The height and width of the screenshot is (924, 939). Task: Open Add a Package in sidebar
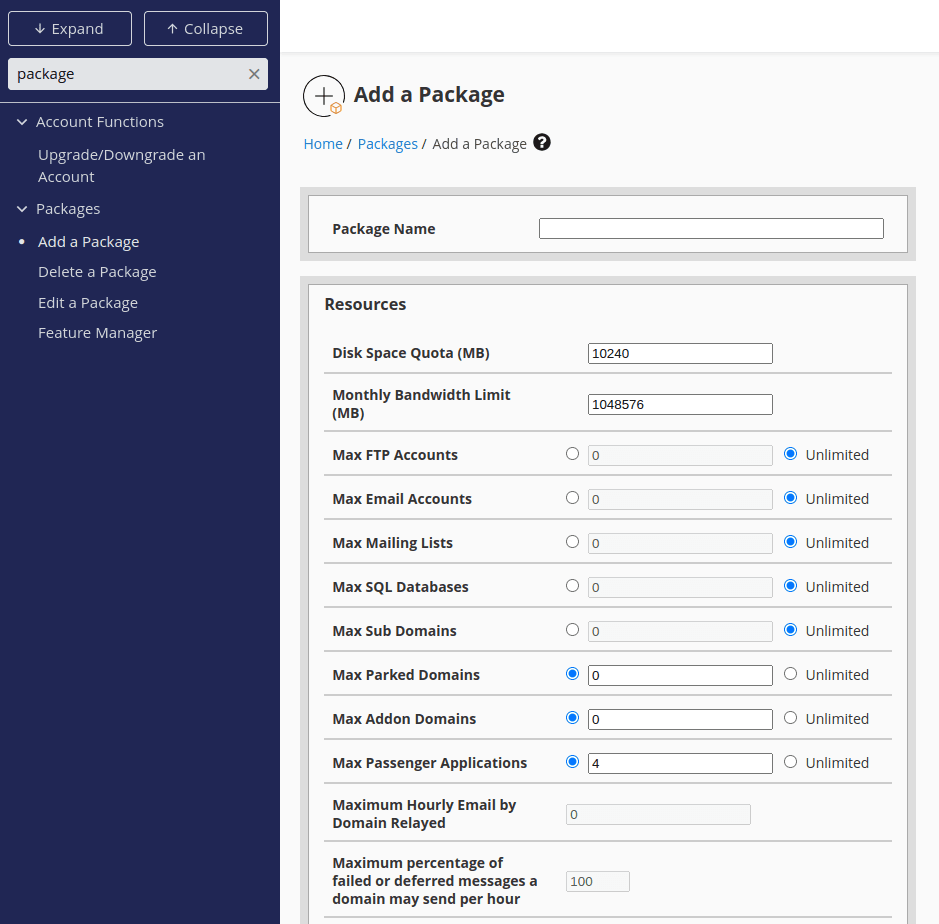[x=89, y=242]
